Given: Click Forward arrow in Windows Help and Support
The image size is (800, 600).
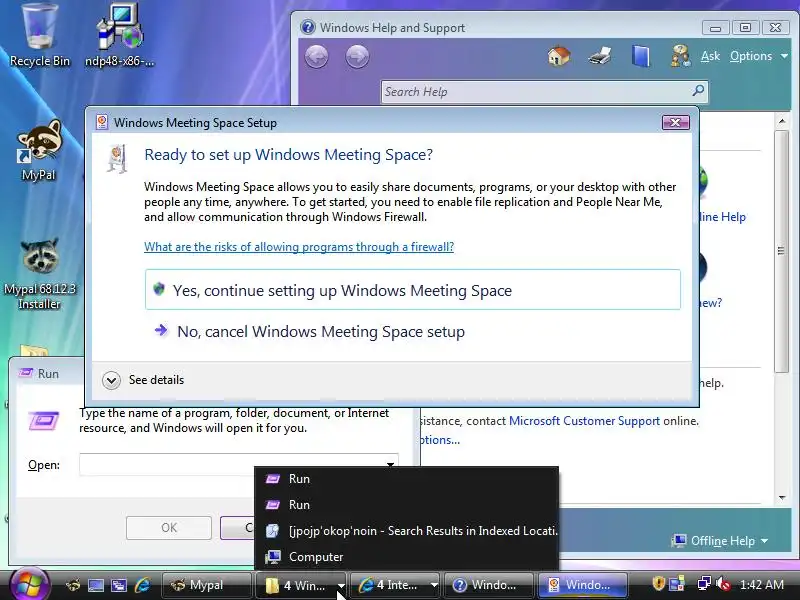Looking at the screenshot, I should coord(357,57).
